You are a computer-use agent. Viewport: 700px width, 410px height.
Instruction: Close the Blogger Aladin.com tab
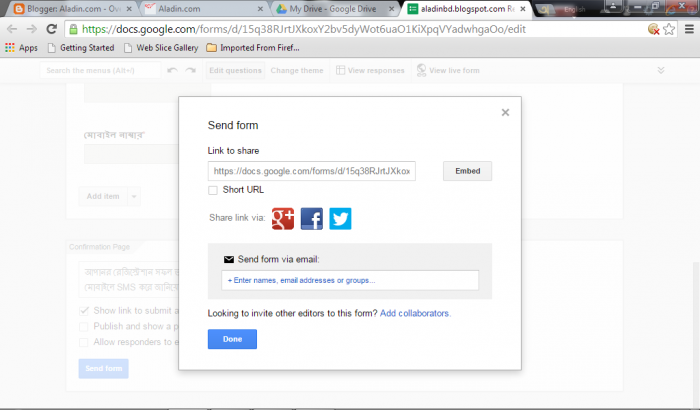(129, 8)
